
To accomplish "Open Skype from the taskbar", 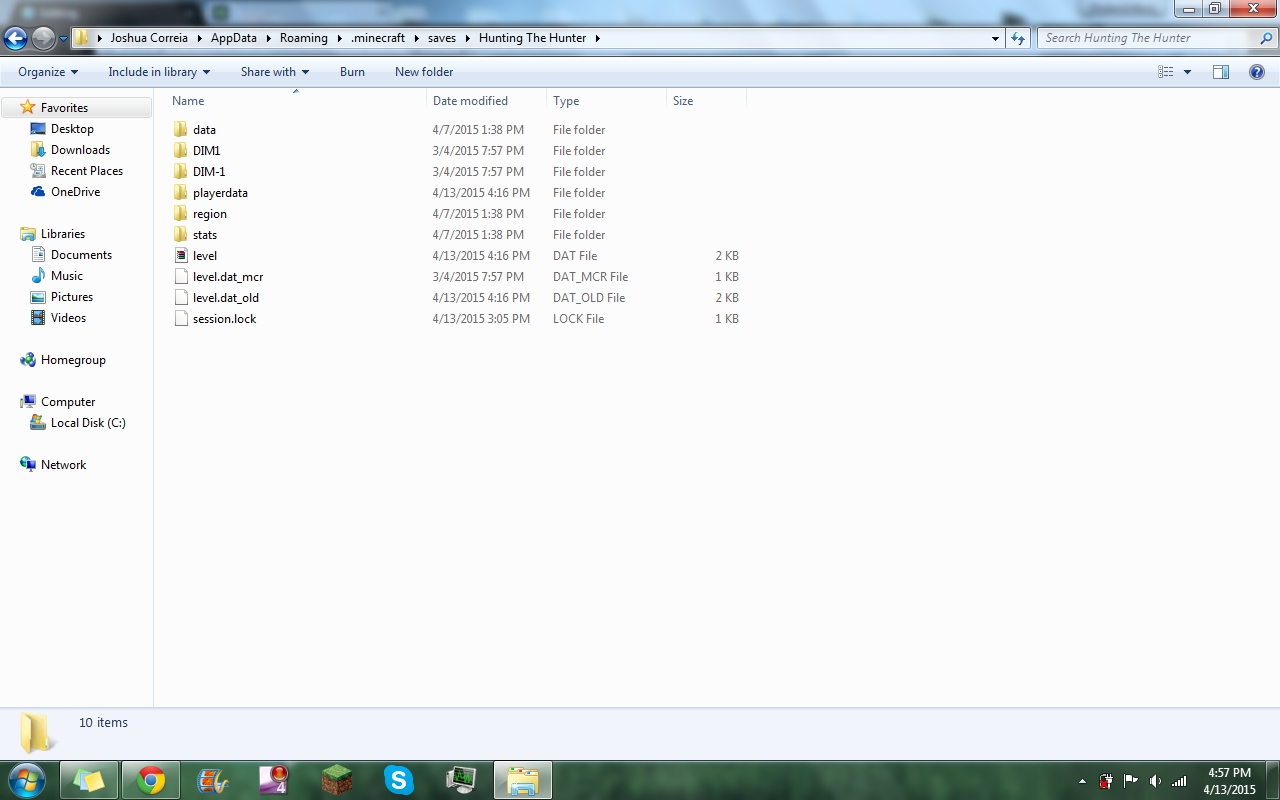I will [399, 780].
